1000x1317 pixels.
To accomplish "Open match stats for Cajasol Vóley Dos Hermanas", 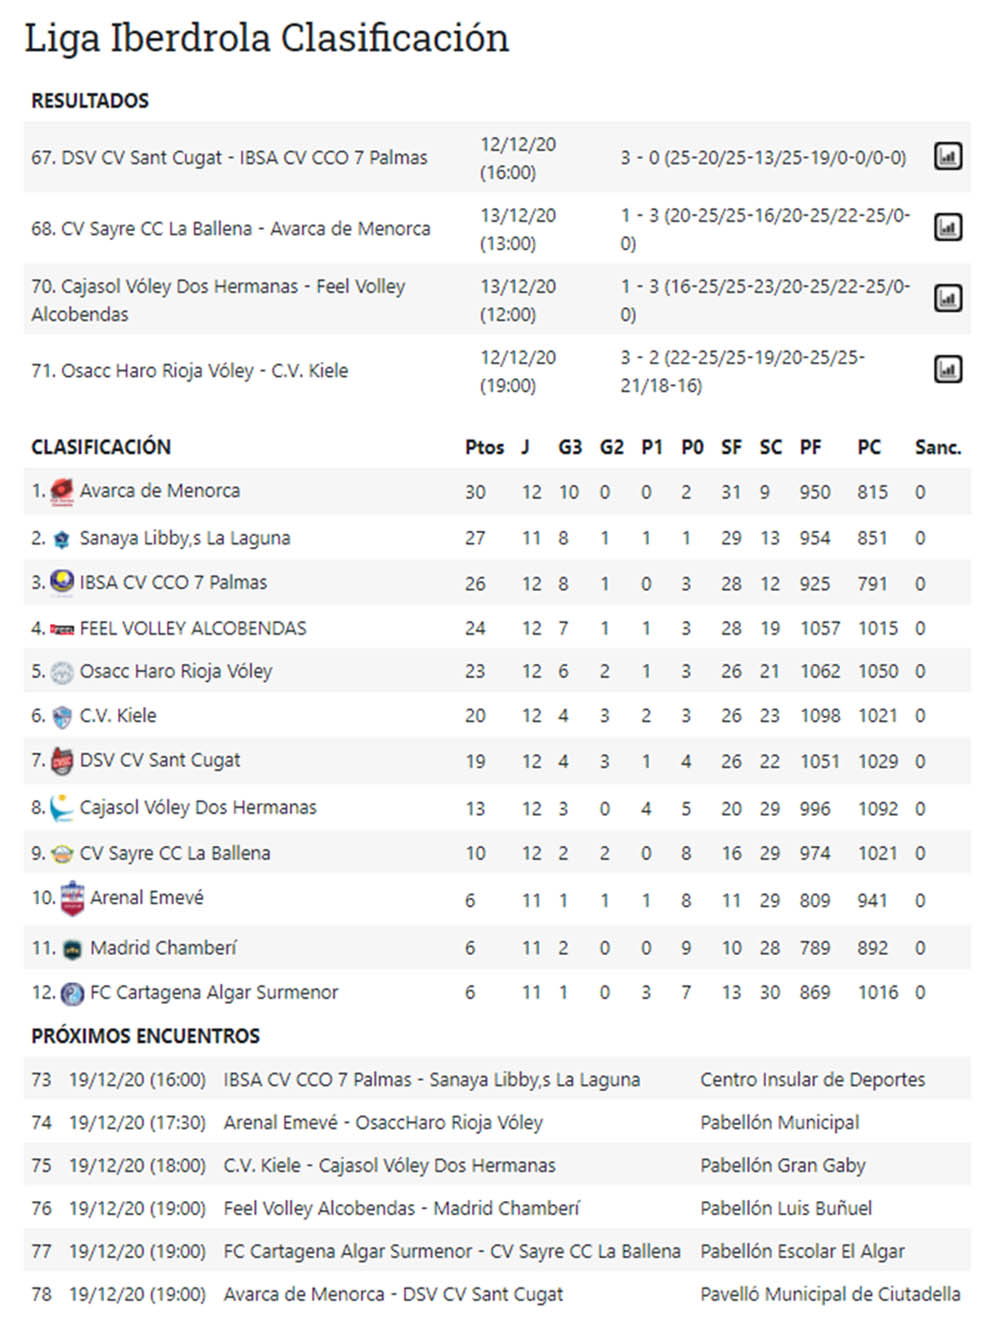I will (948, 298).
